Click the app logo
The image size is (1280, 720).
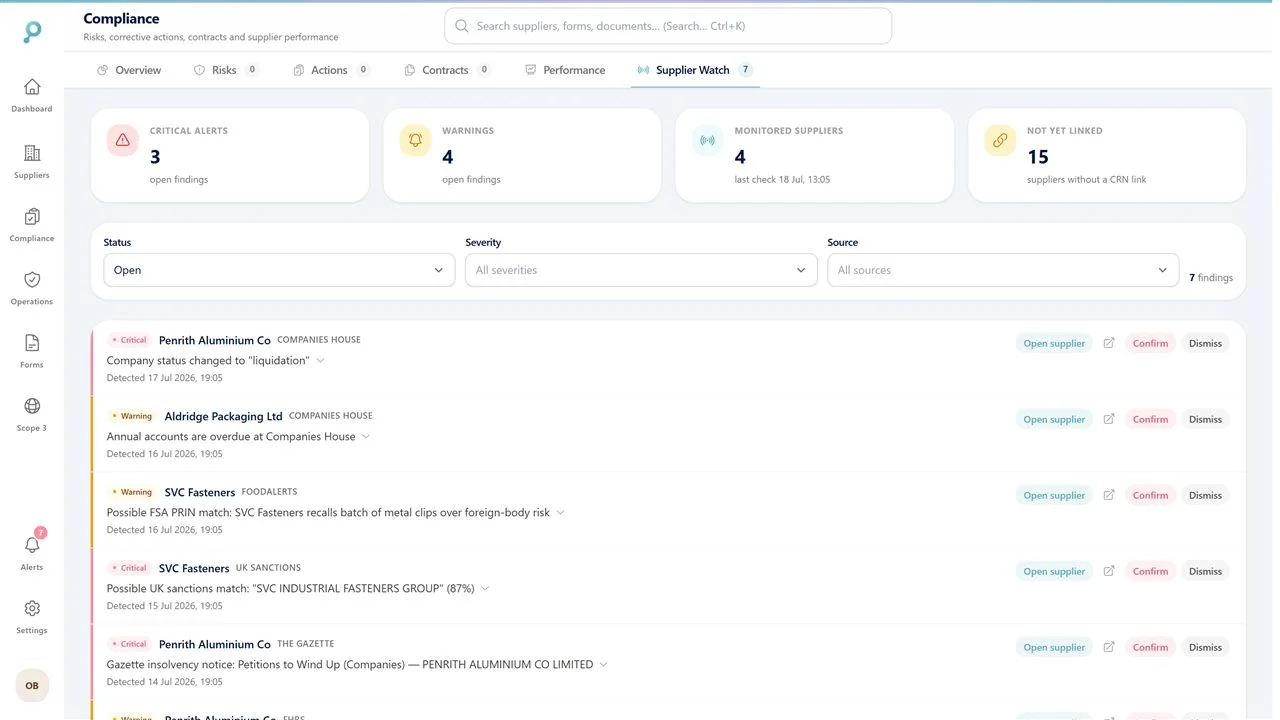[32, 32]
